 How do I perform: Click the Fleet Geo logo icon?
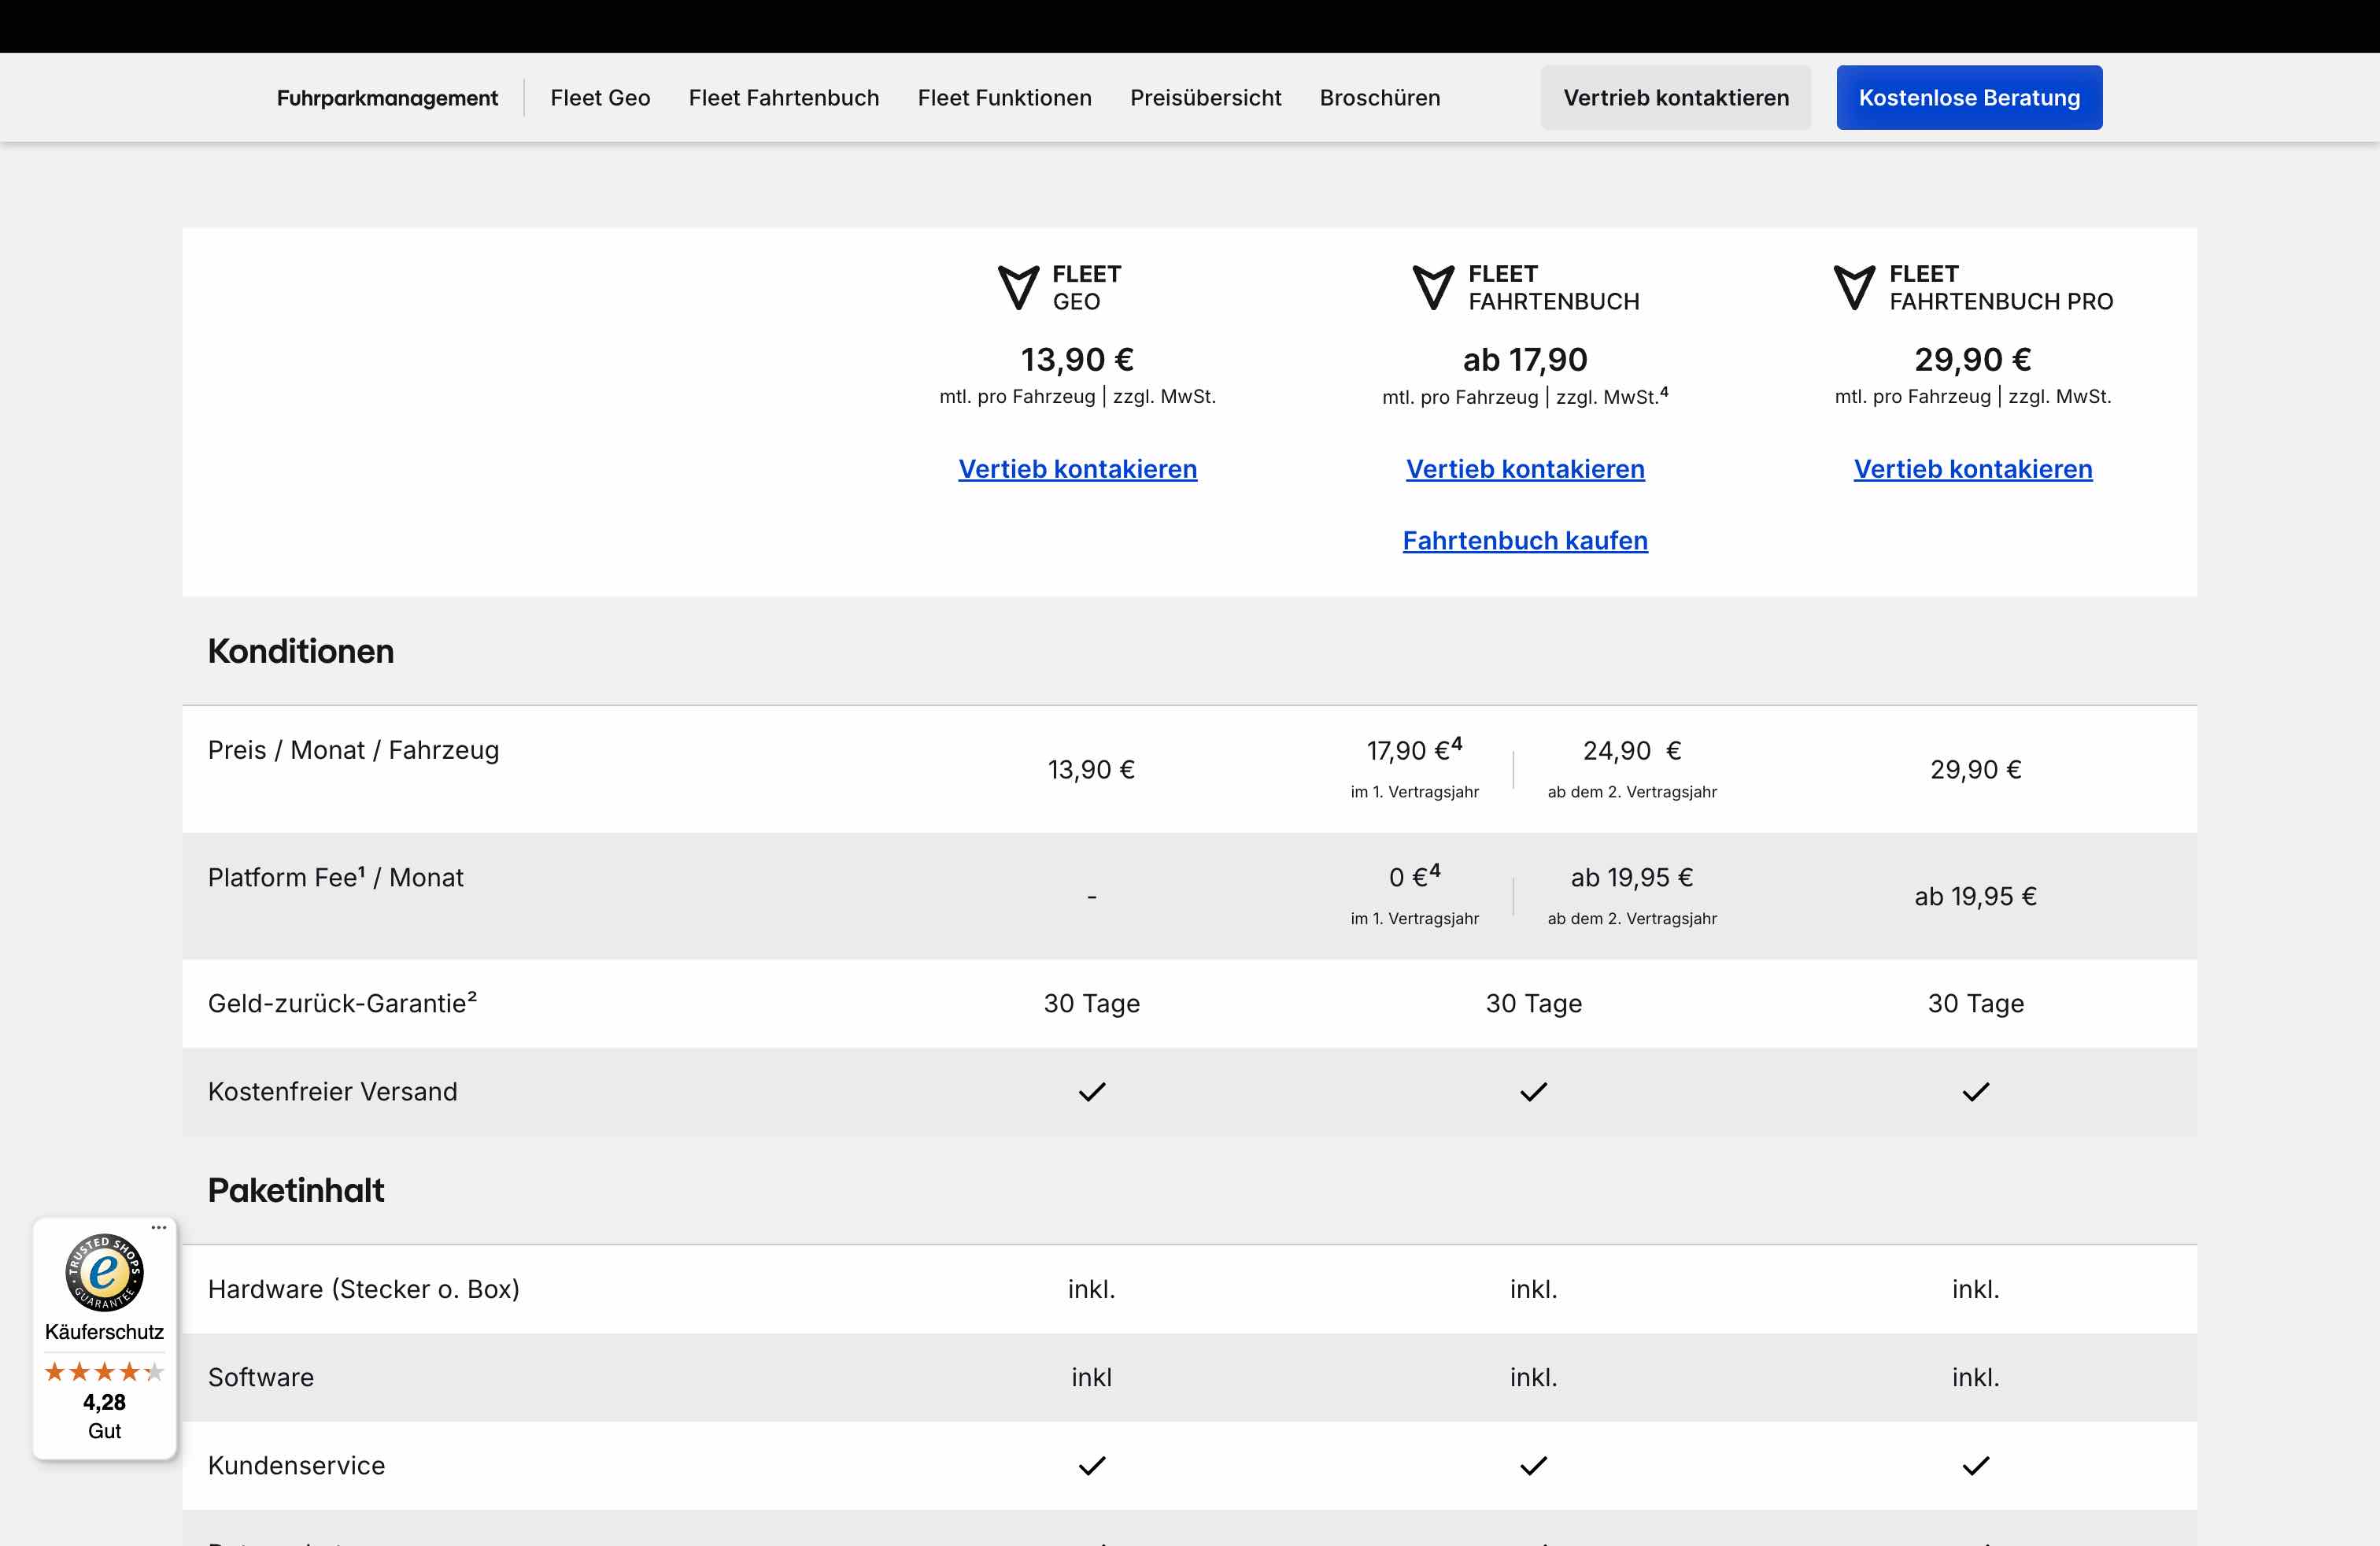(1018, 287)
